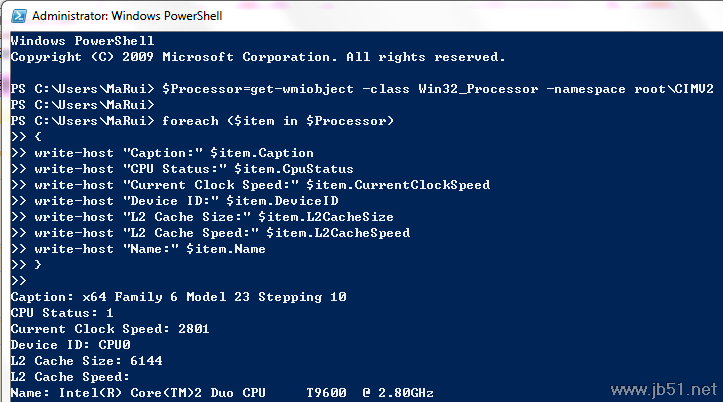Click the output "Caption: x64 Family 6" line
The width and height of the screenshot is (723, 402).
point(178,297)
